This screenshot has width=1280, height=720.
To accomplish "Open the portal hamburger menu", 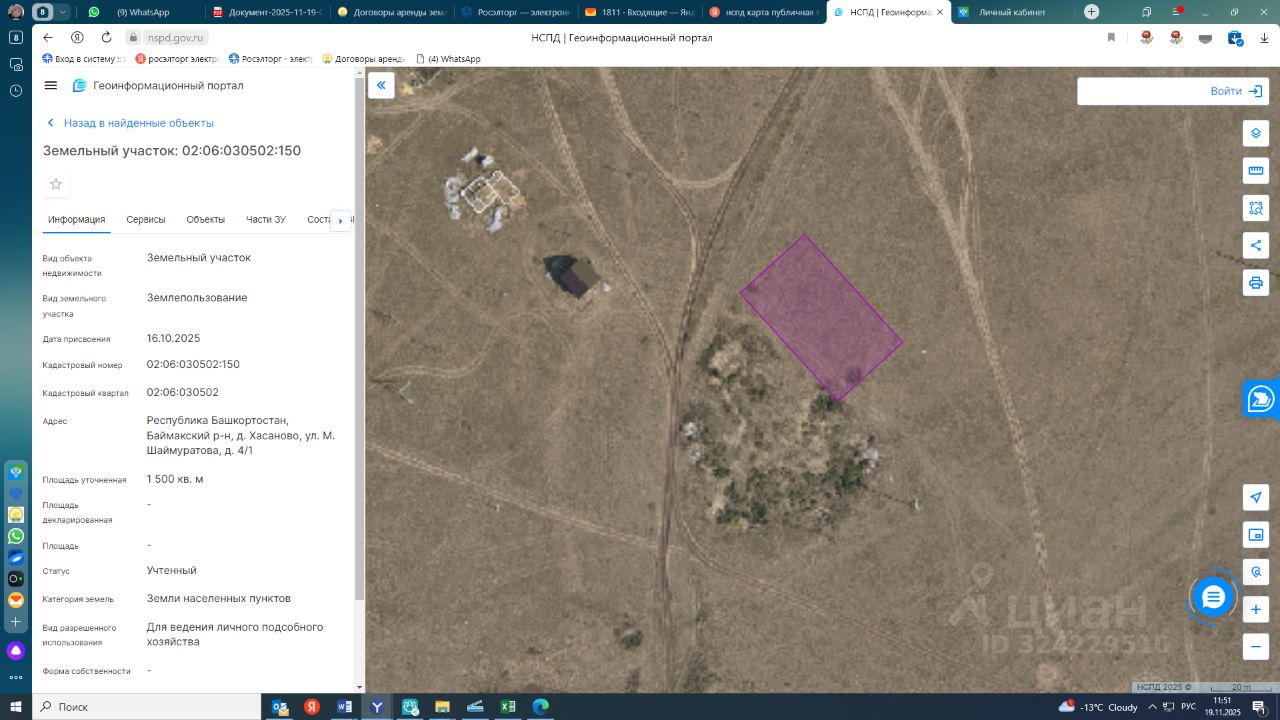I will pyautogui.click(x=51, y=86).
